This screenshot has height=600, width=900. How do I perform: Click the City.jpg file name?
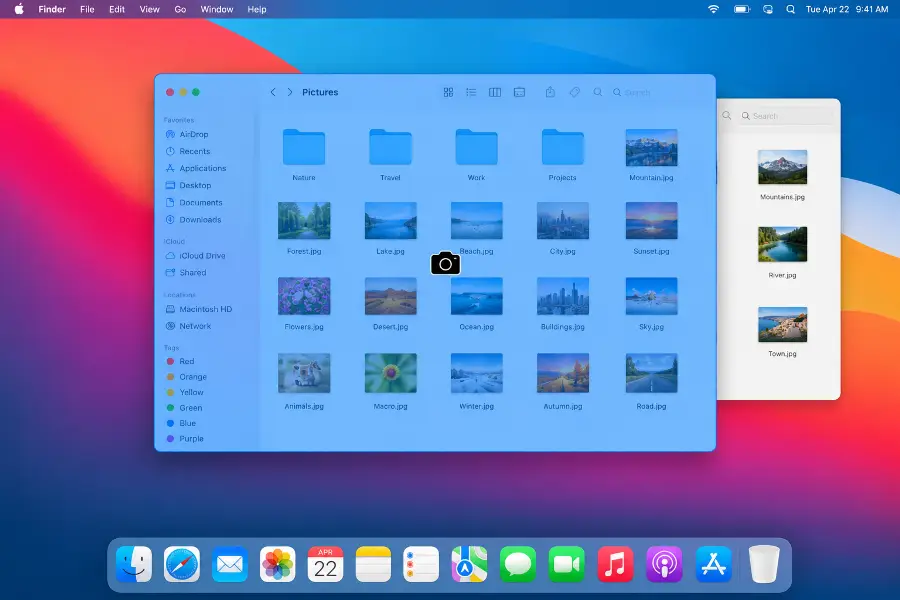[x=562, y=251]
